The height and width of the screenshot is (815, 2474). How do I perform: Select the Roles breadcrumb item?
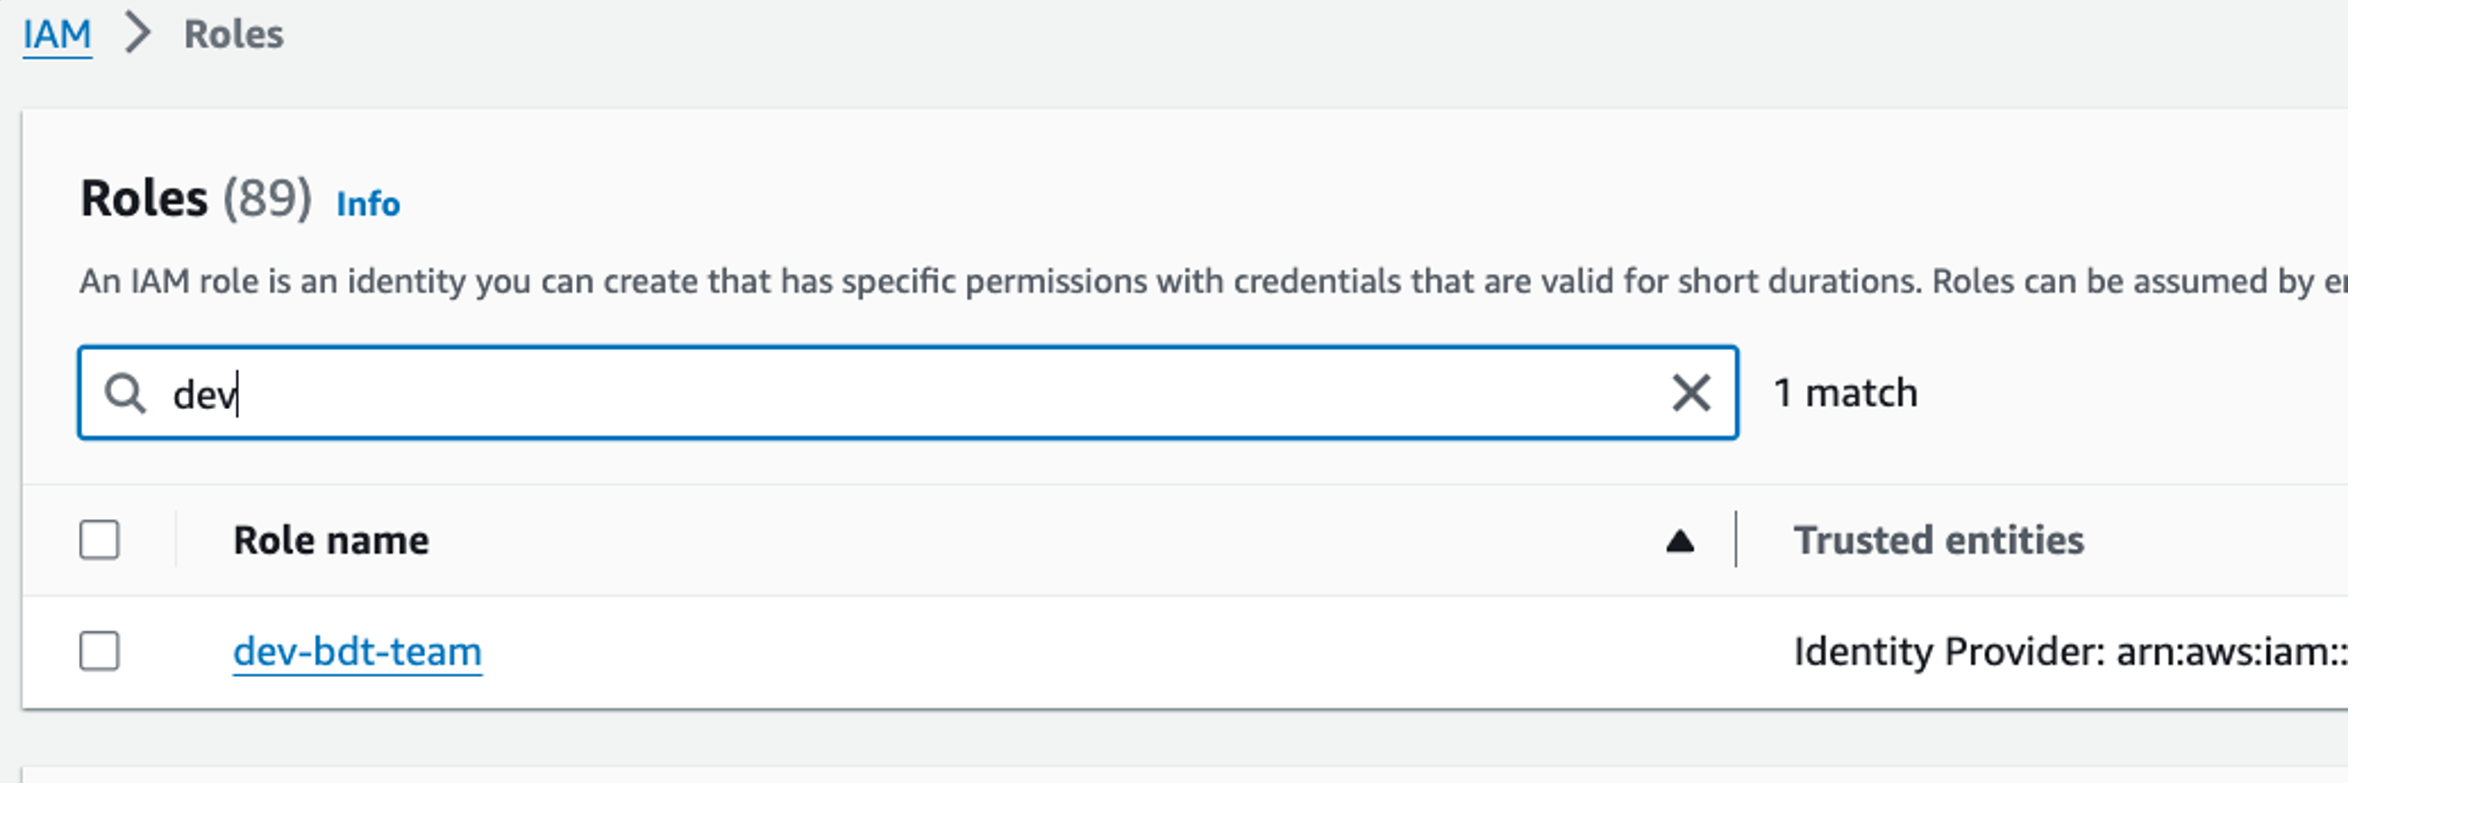(x=233, y=35)
